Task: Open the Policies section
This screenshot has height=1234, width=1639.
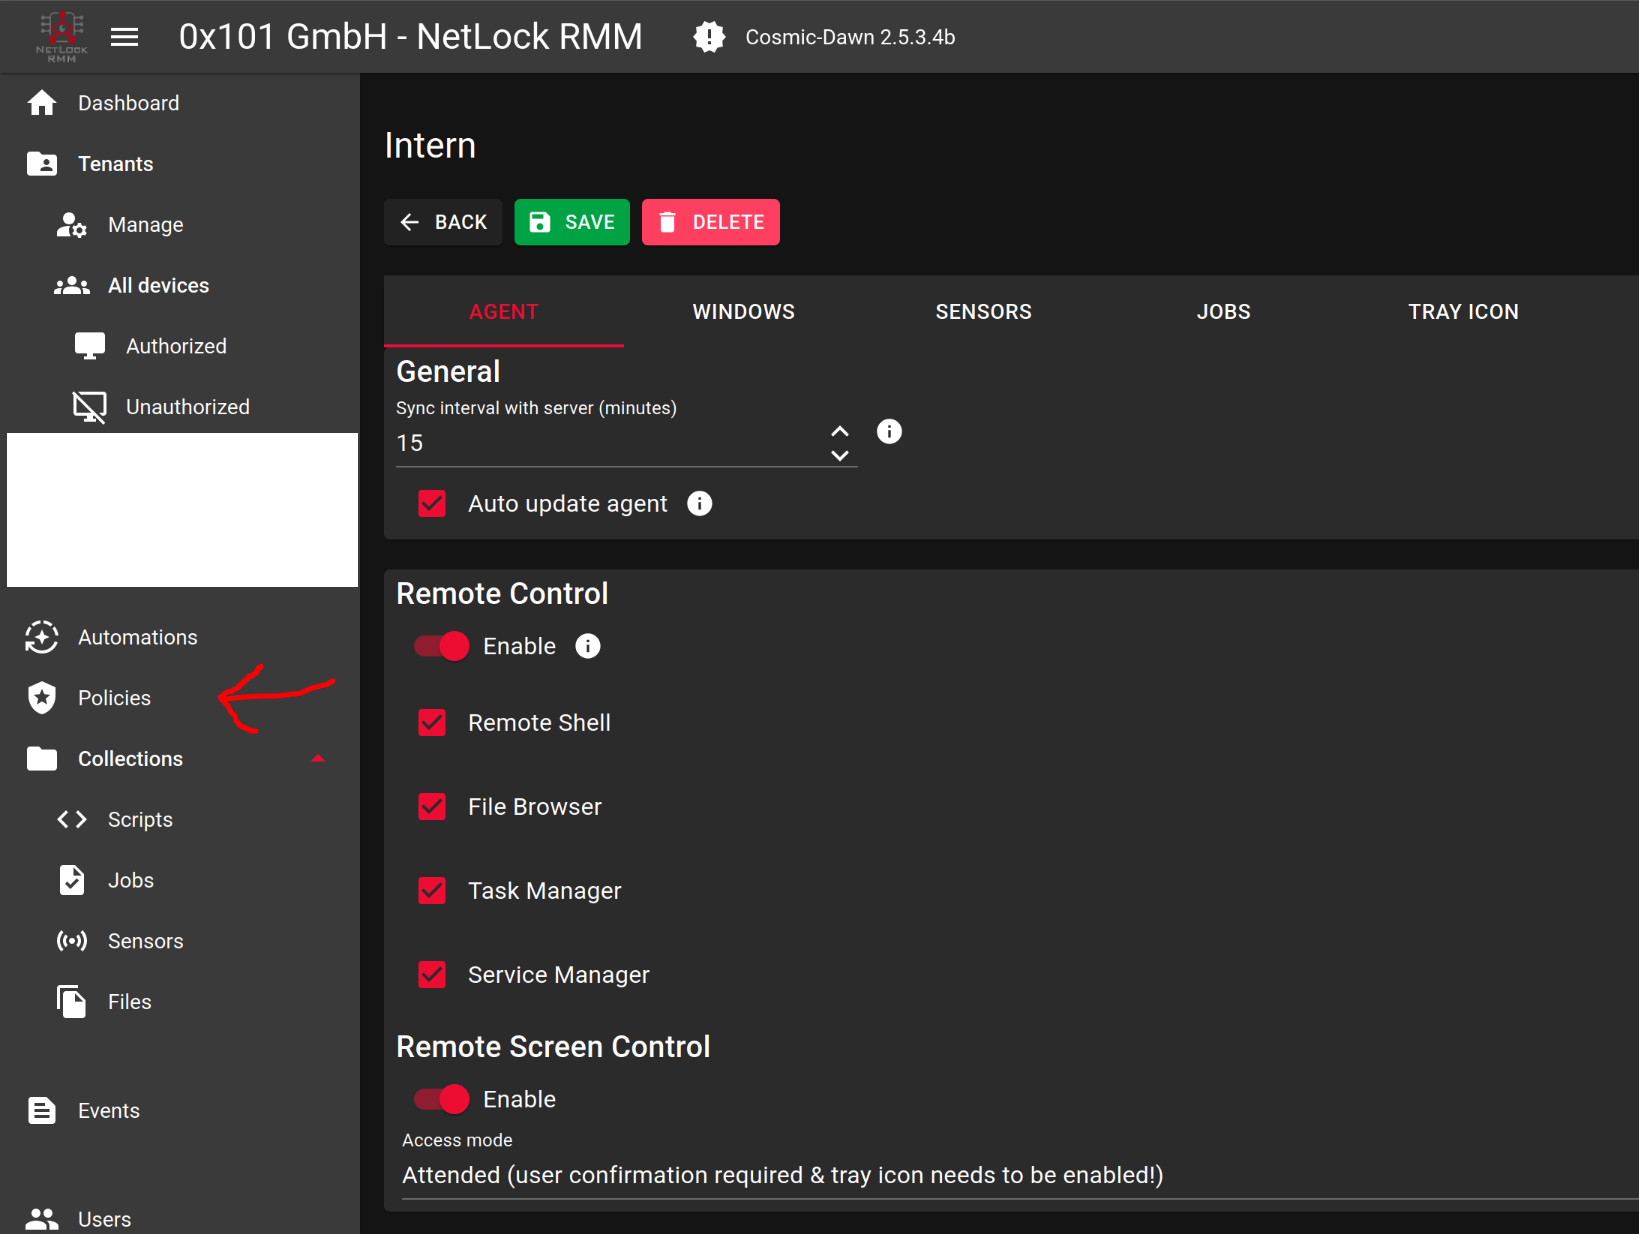Action: pos(113,698)
